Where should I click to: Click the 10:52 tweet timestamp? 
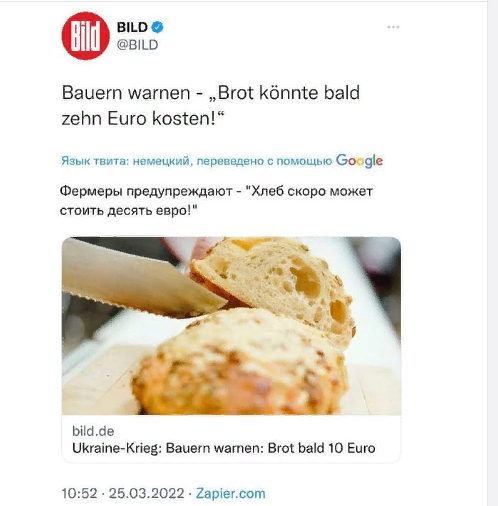click(x=79, y=493)
